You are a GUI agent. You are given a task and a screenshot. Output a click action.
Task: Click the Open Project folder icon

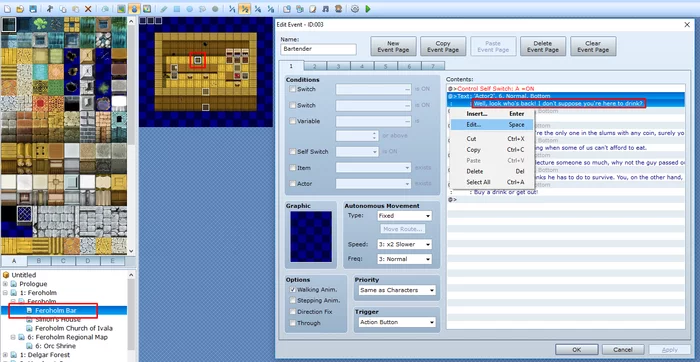coord(20,8)
